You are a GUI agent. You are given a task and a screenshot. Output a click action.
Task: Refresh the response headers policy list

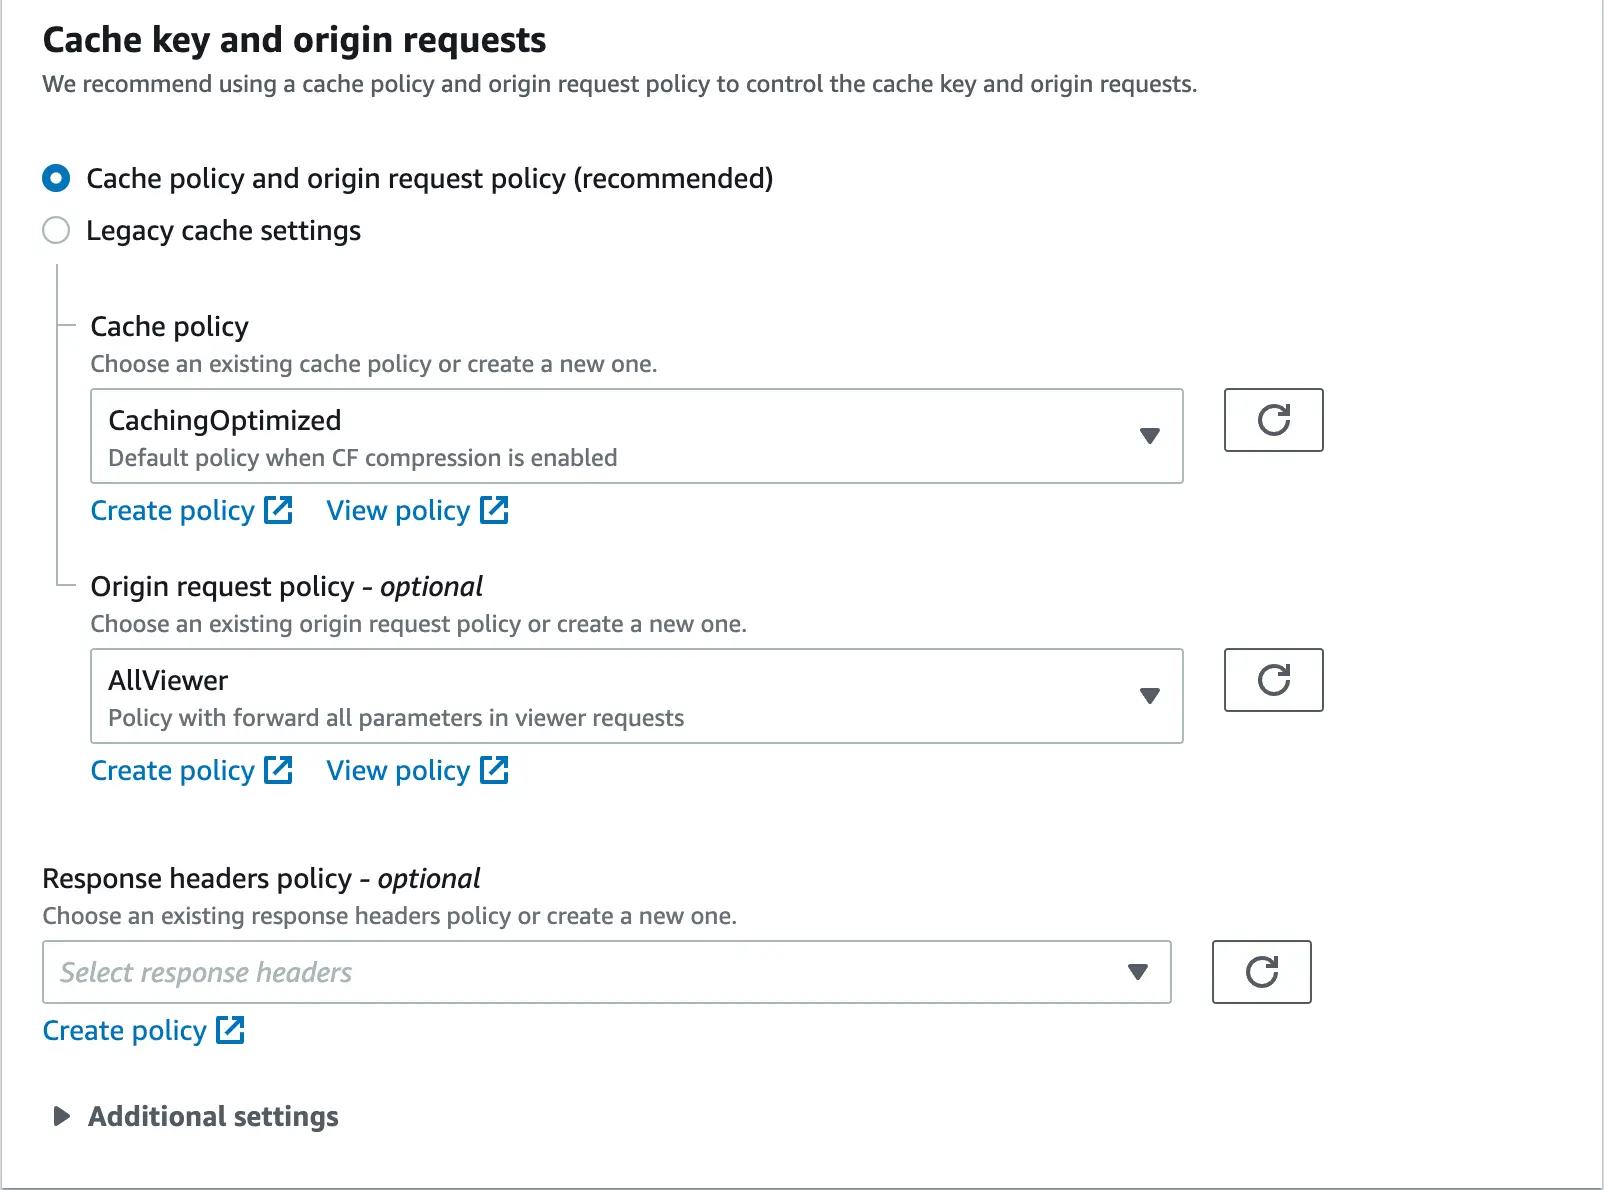point(1261,972)
